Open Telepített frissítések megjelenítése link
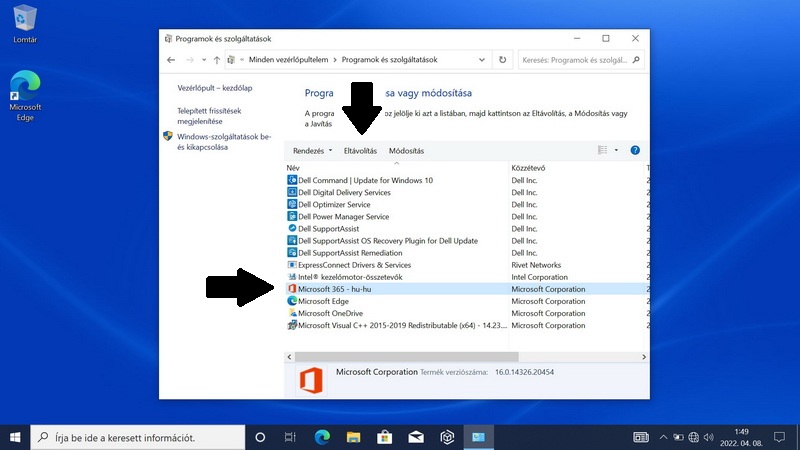Viewport: 800px width, 450px height. pos(209,116)
